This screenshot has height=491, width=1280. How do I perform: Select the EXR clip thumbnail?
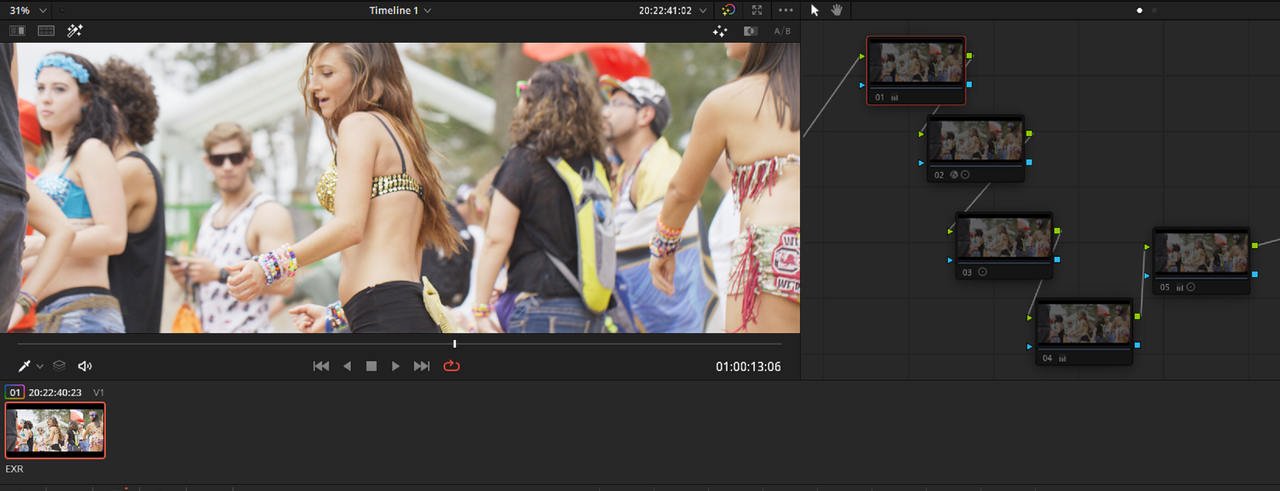[55, 430]
